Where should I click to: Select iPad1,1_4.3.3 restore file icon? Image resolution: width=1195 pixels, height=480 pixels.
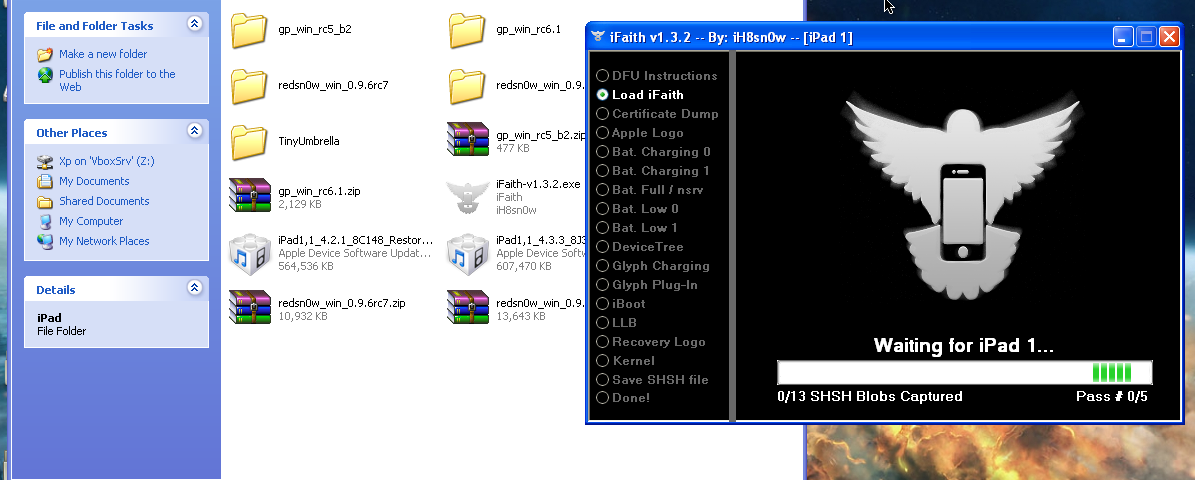pos(467,253)
